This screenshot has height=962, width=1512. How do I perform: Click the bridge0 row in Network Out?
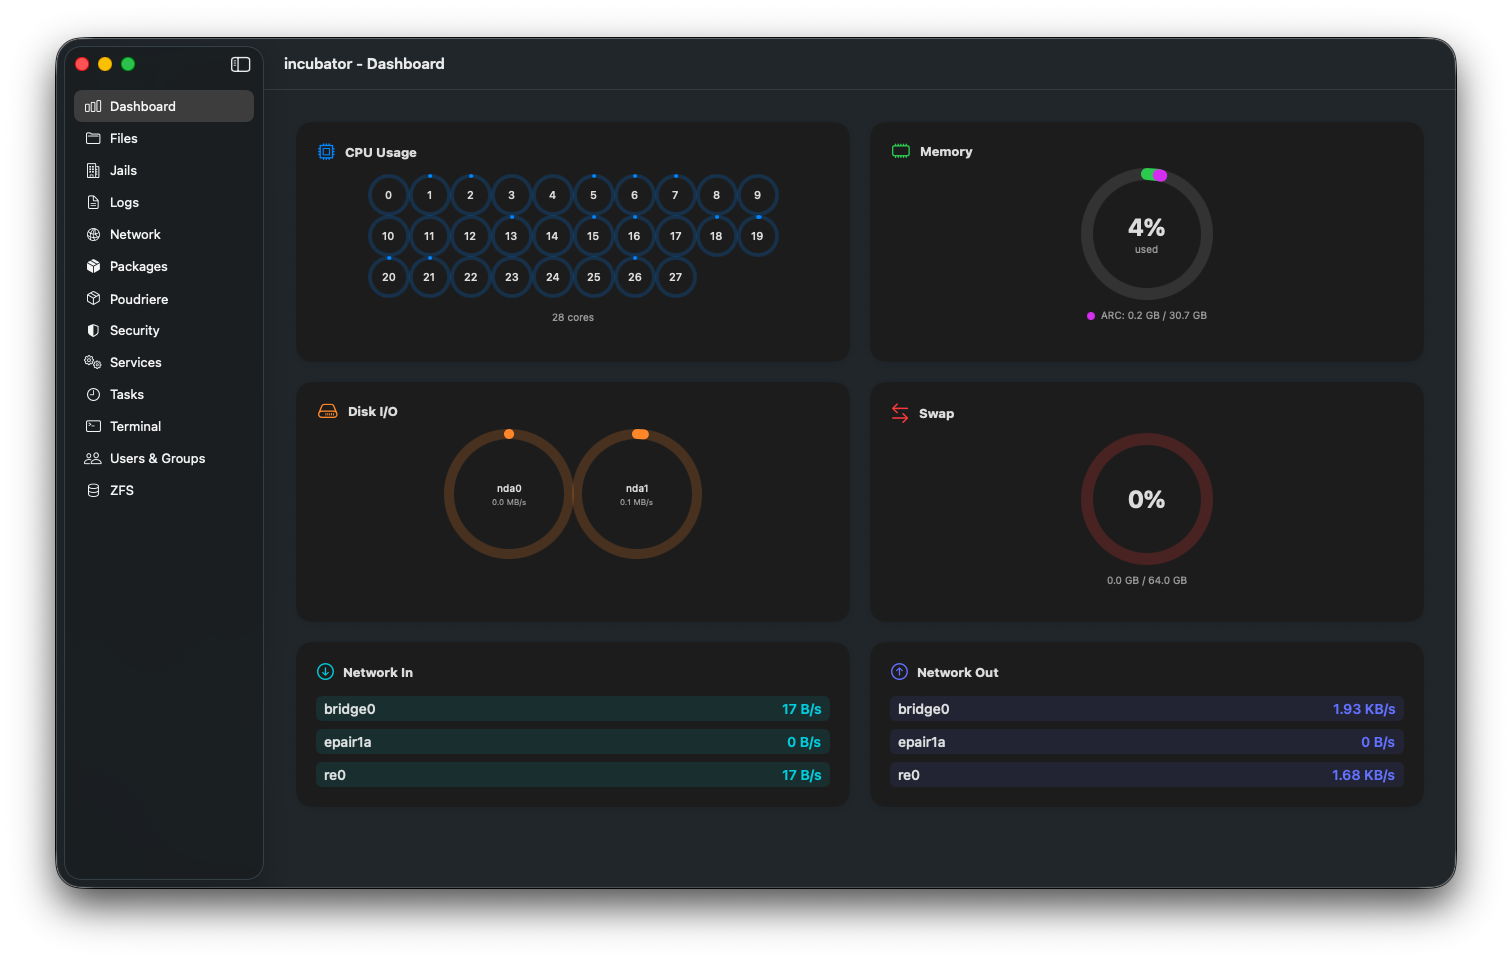1146,709
